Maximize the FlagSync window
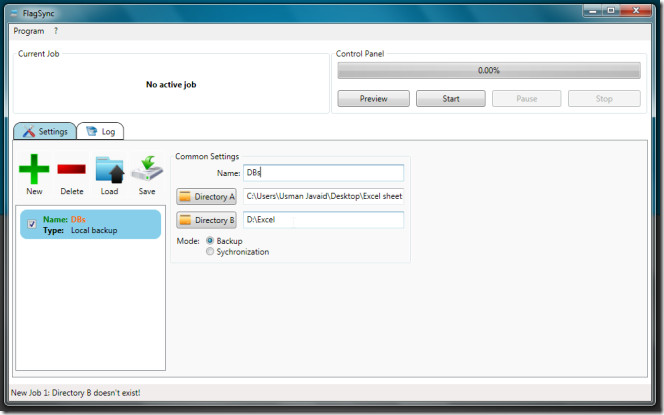The image size is (664, 415). pyautogui.click(x=611, y=11)
